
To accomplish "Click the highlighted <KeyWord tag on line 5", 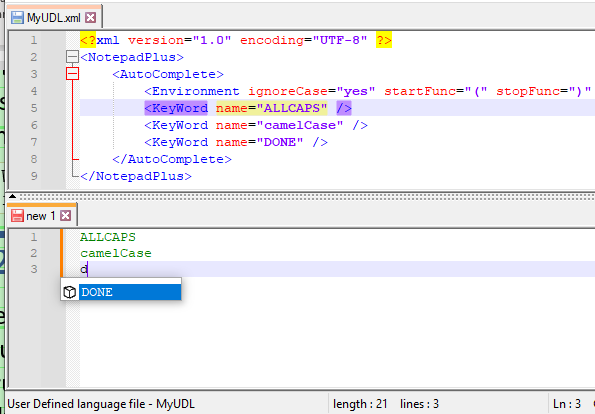I will point(176,108).
